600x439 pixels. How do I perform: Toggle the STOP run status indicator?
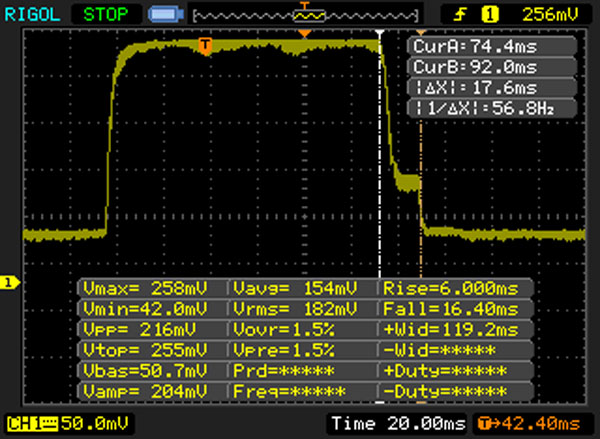pyautogui.click(x=103, y=14)
